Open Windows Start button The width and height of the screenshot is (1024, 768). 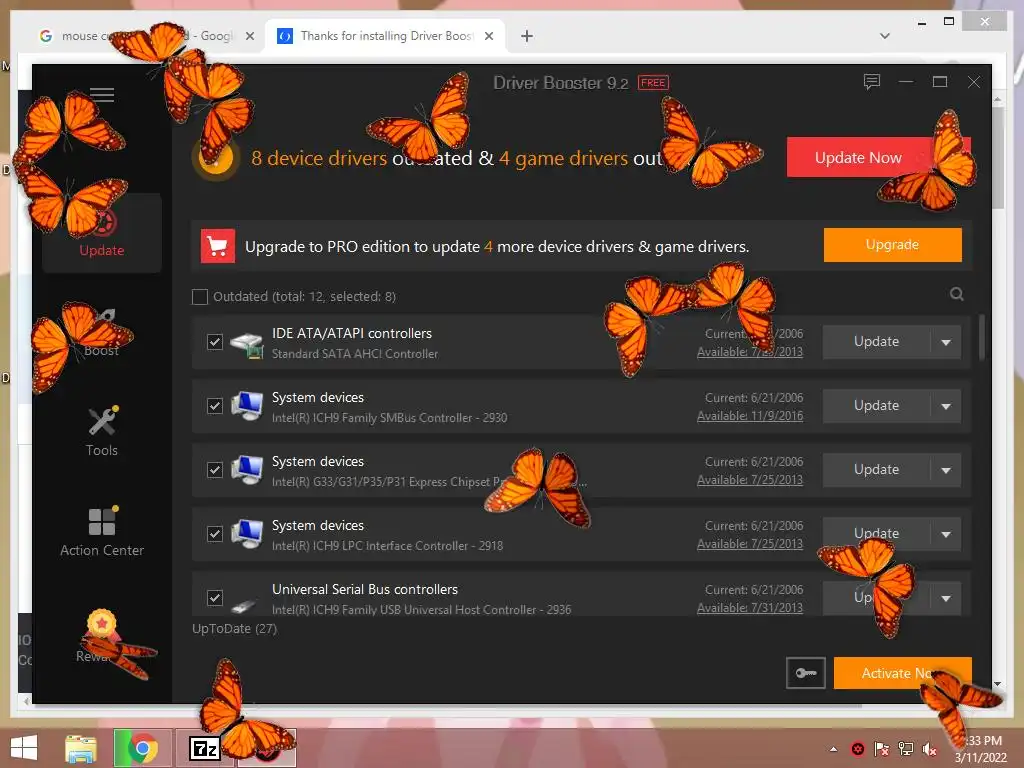(x=24, y=748)
